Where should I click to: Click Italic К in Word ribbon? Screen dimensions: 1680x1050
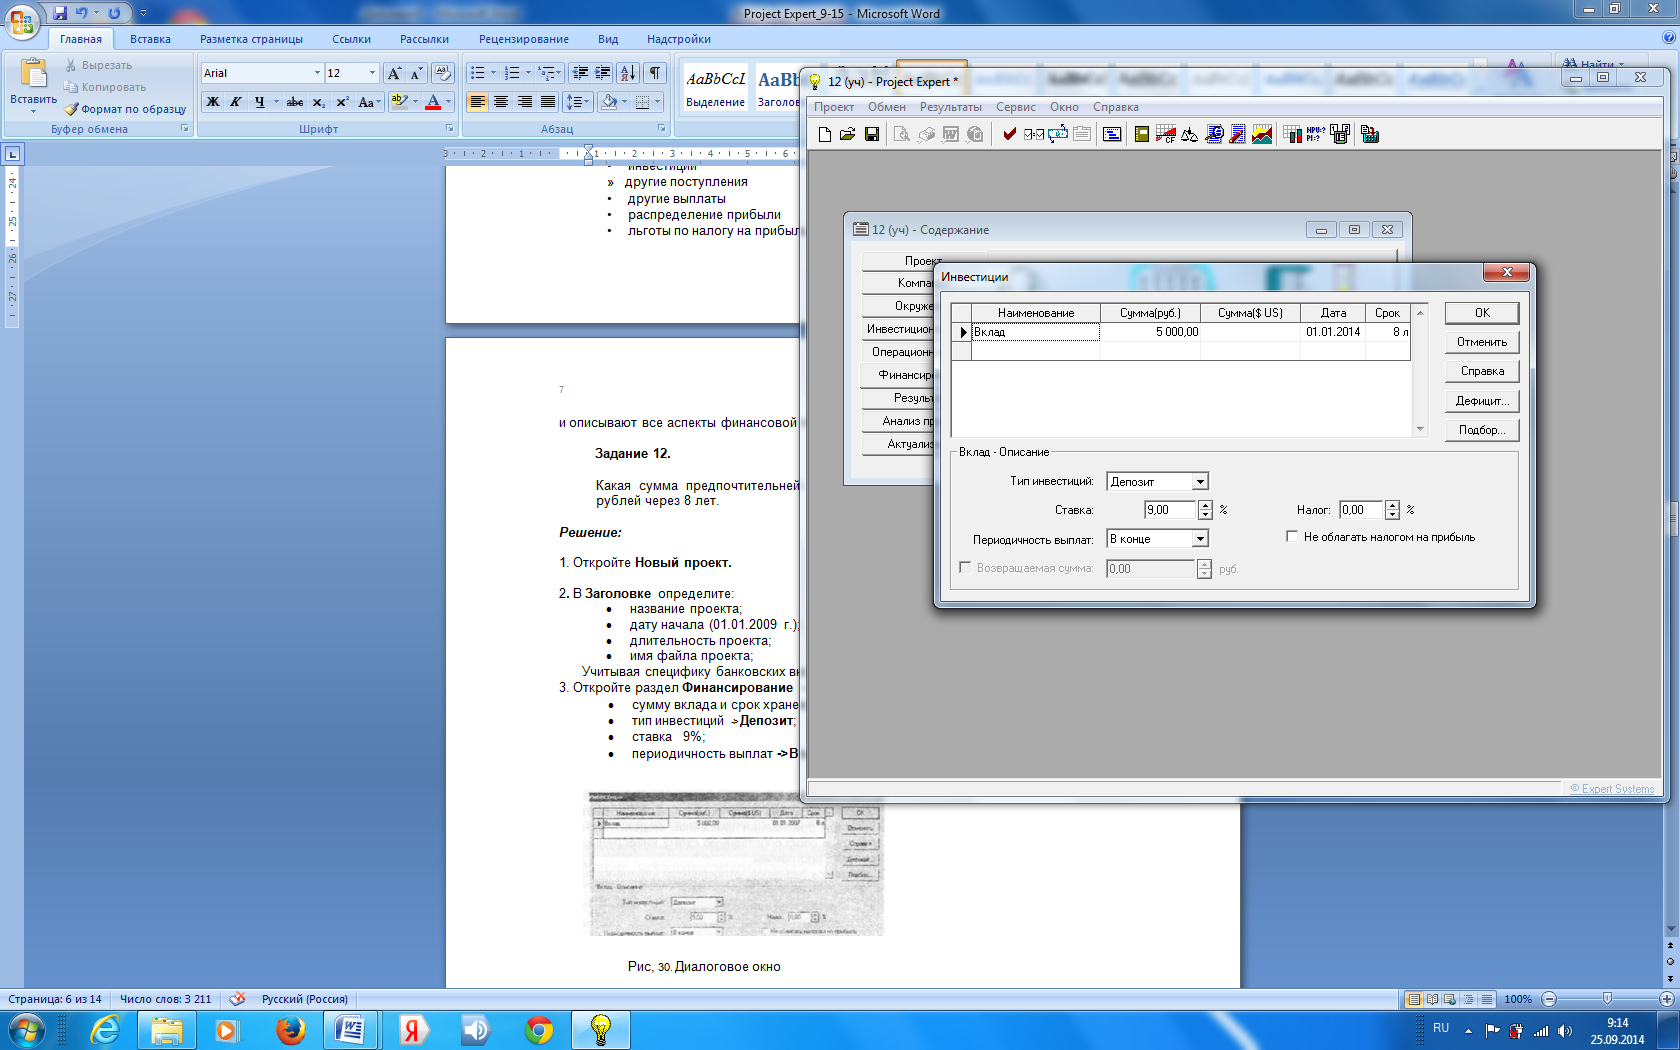[x=236, y=102]
